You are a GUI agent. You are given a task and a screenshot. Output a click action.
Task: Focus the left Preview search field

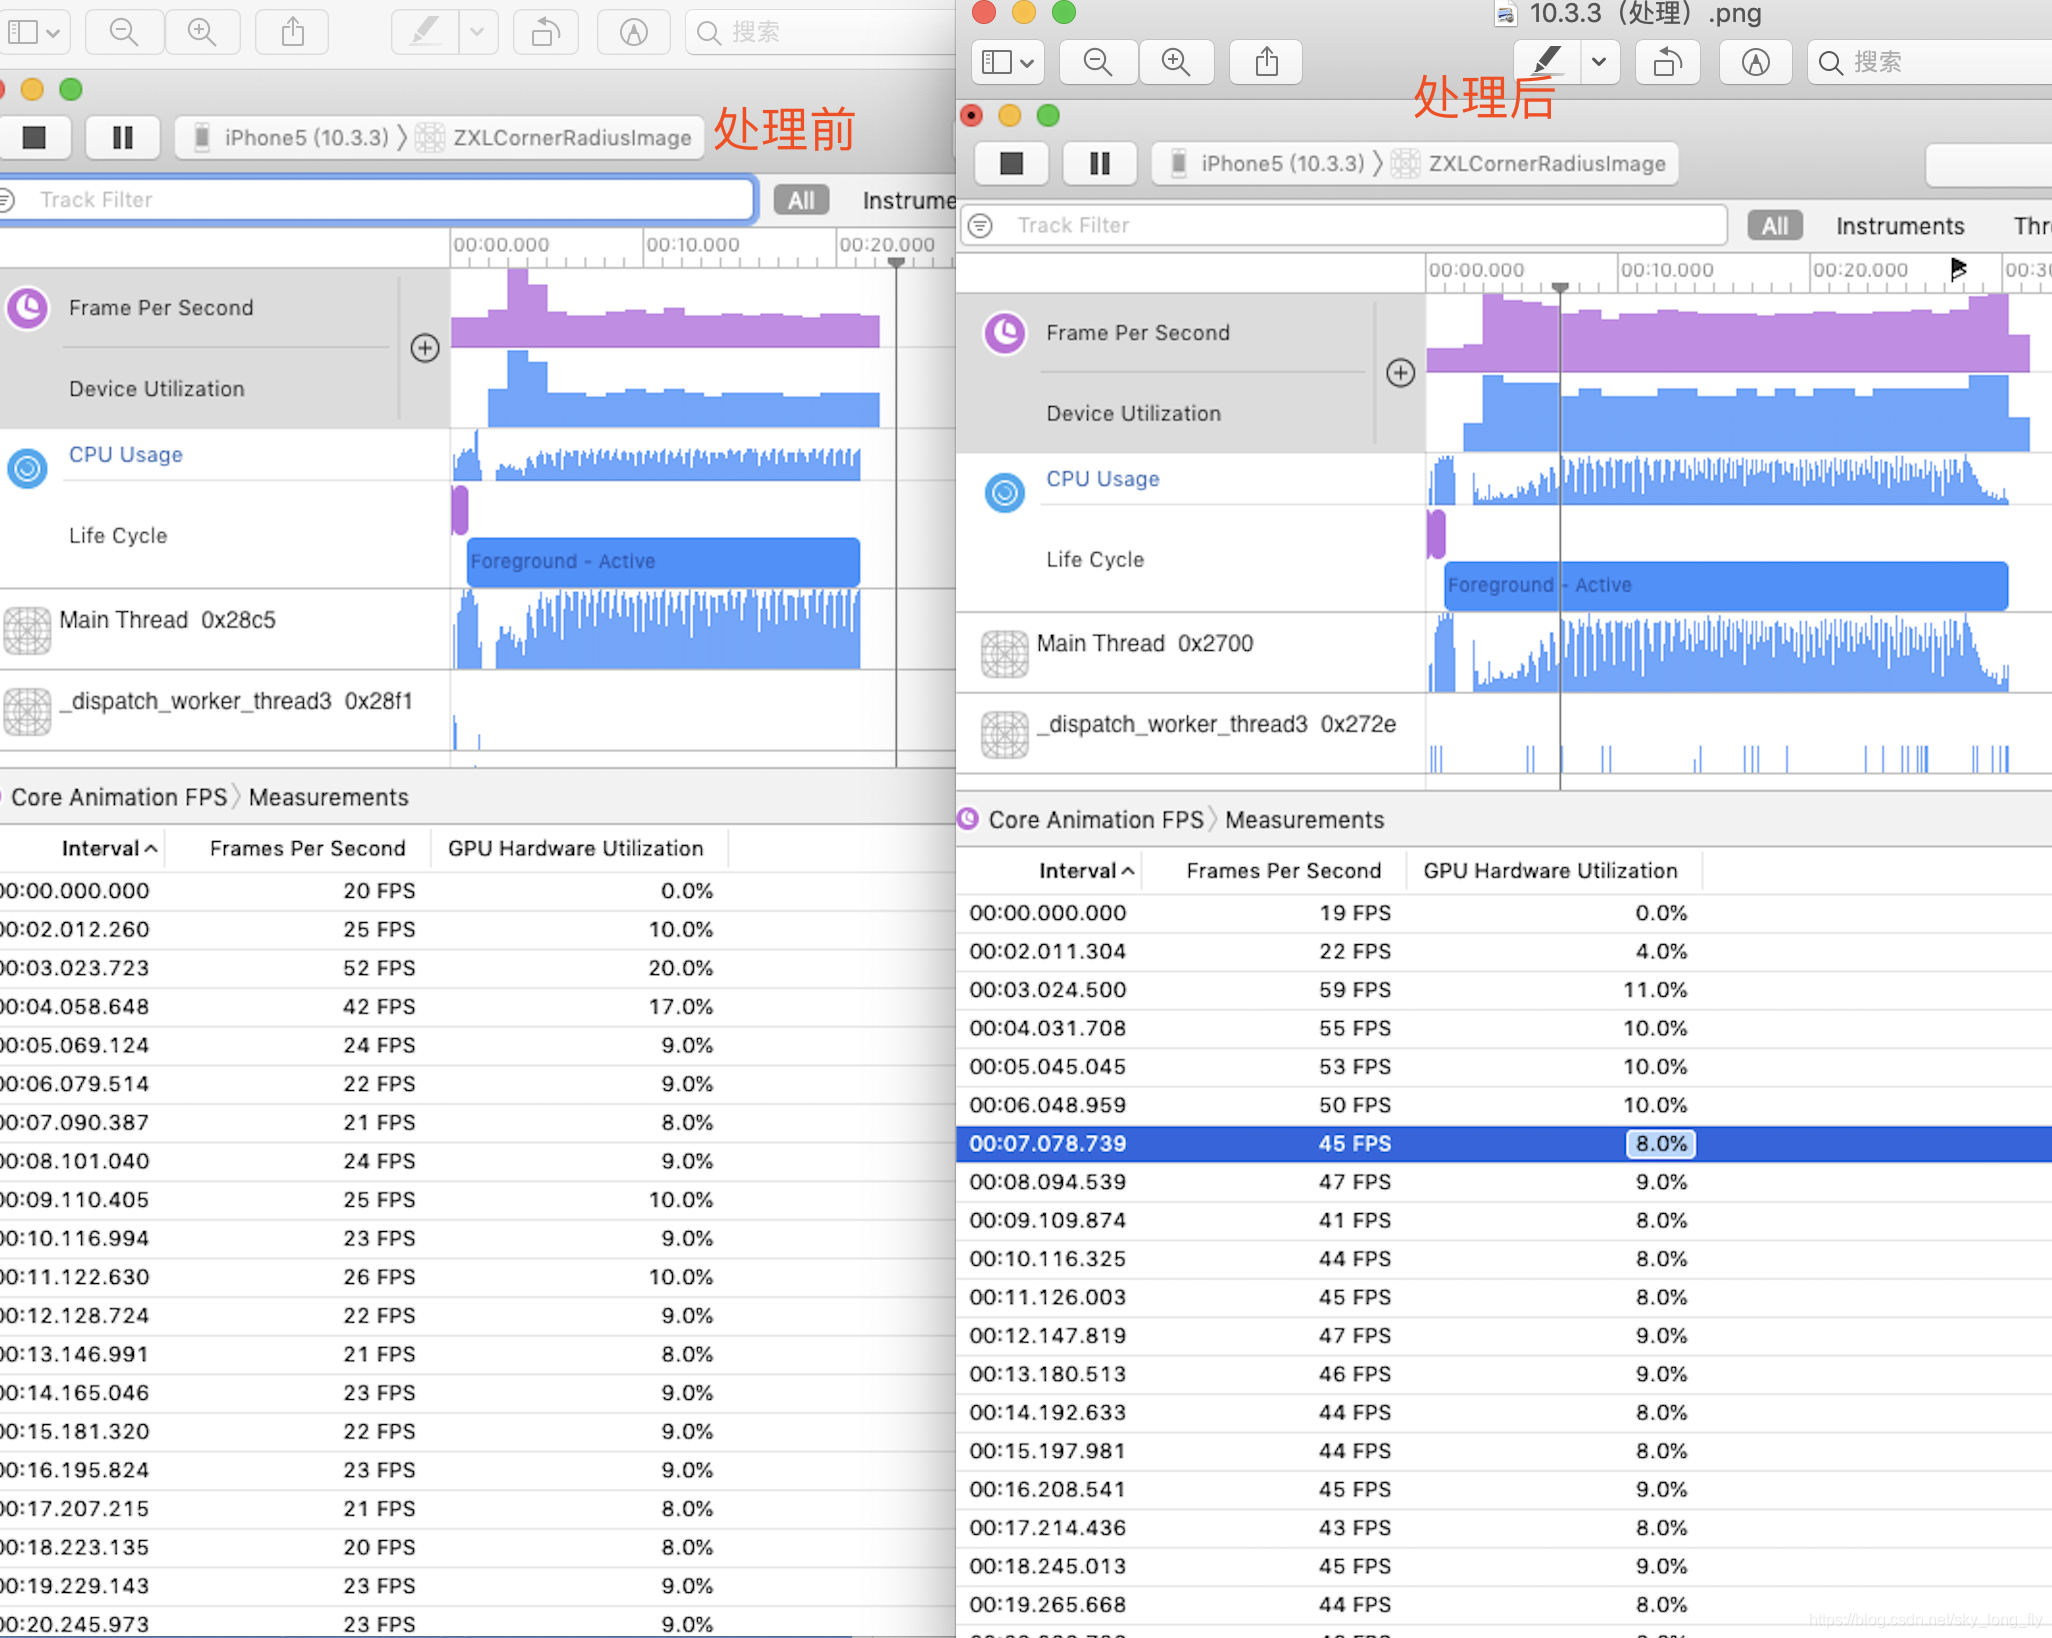point(820,32)
